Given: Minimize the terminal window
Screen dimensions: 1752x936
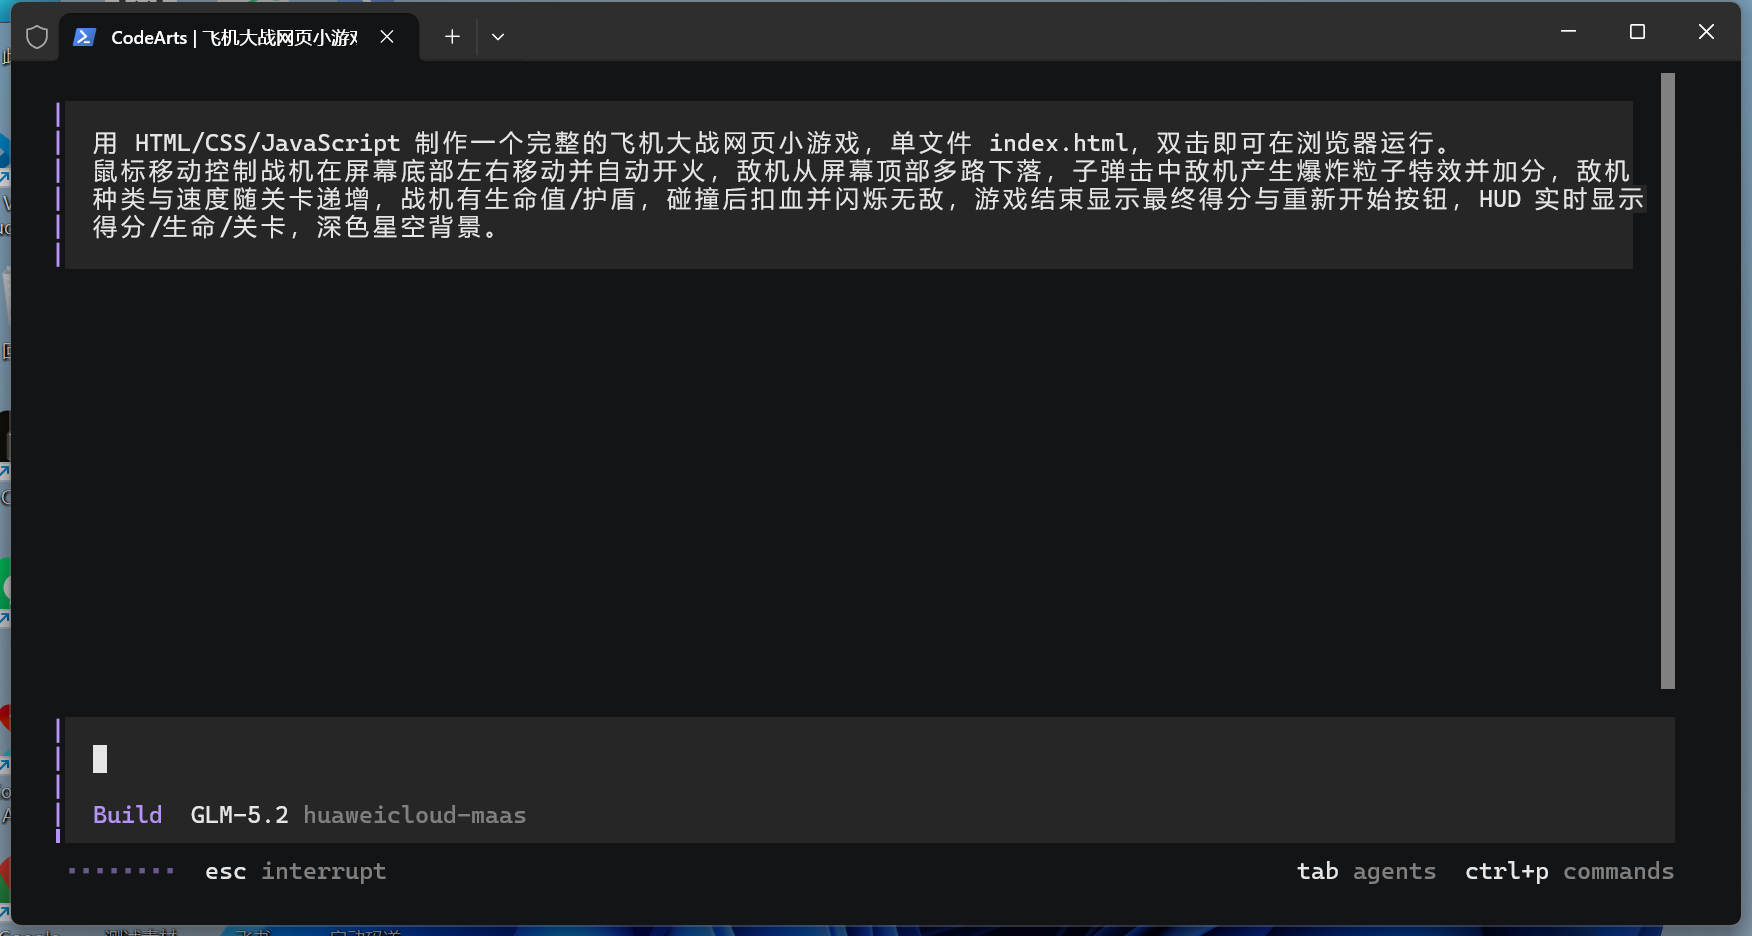Looking at the screenshot, I should click(1568, 32).
